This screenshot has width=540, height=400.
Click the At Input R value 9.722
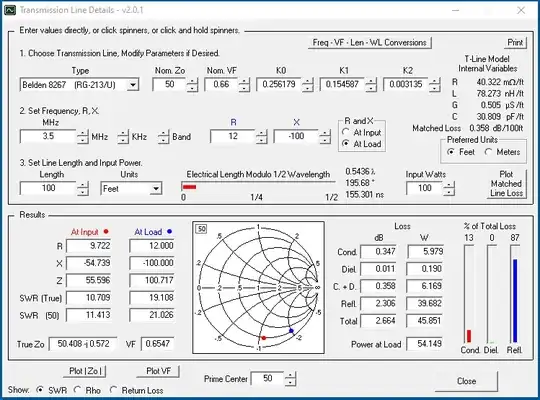(89, 246)
